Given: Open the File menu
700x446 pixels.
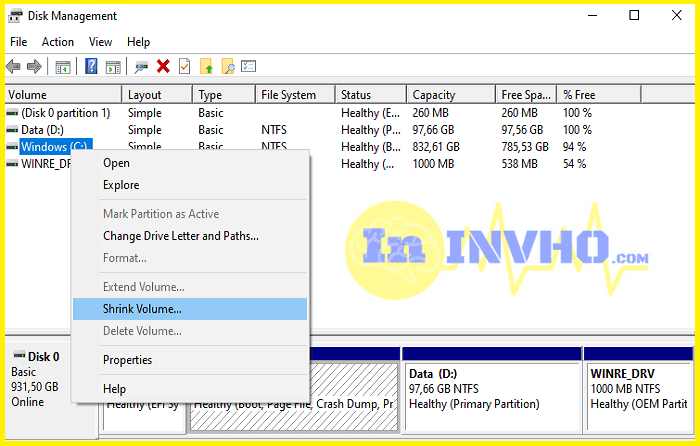Looking at the screenshot, I should coord(18,42).
